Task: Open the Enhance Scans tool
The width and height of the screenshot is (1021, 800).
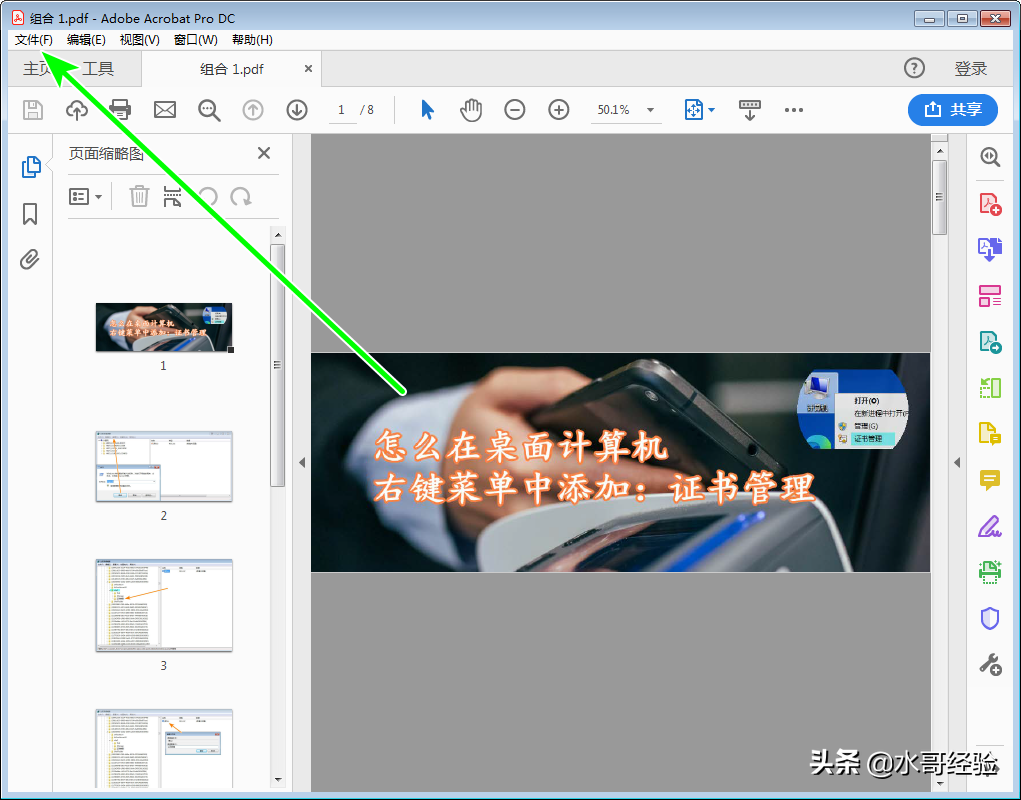Action: coord(990,572)
